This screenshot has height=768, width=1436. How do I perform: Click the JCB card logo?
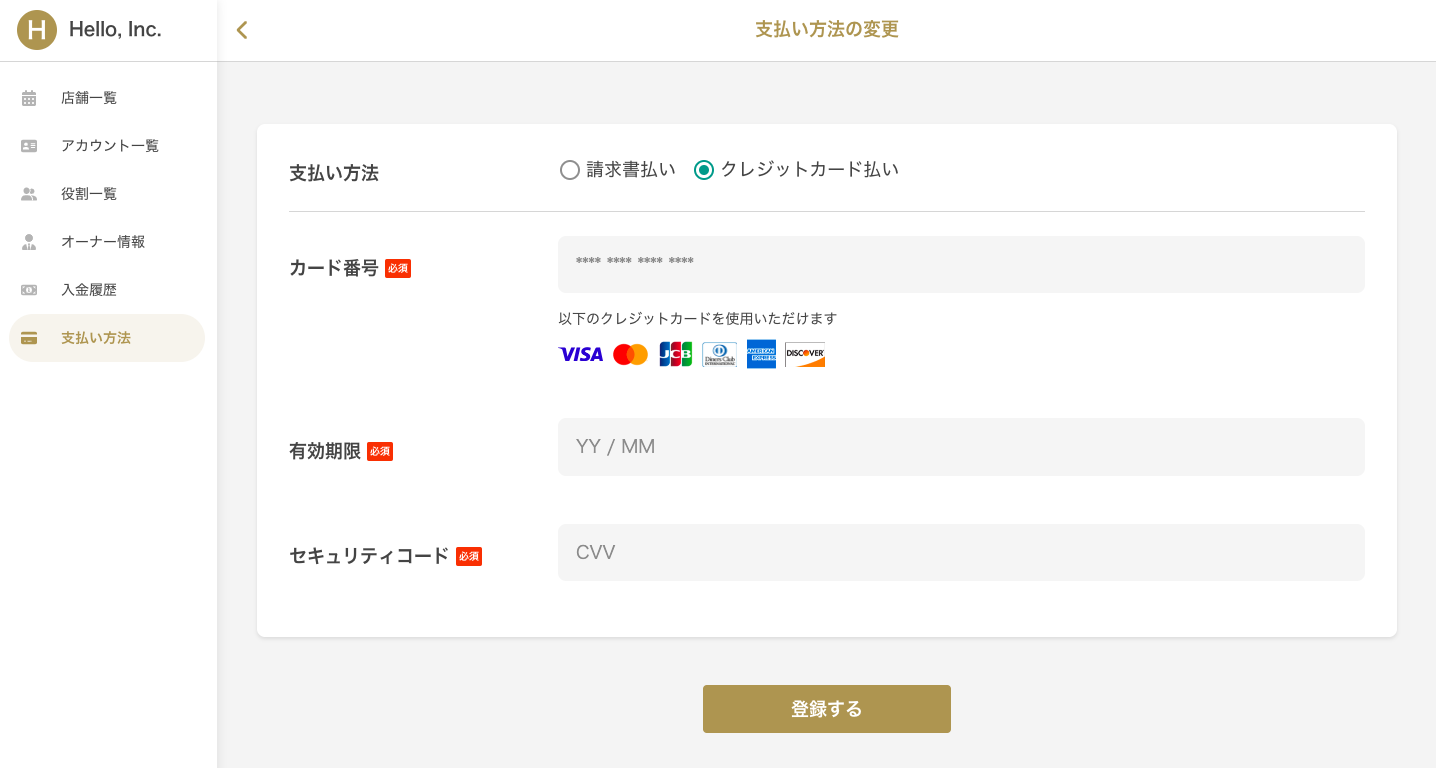(675, 353)
